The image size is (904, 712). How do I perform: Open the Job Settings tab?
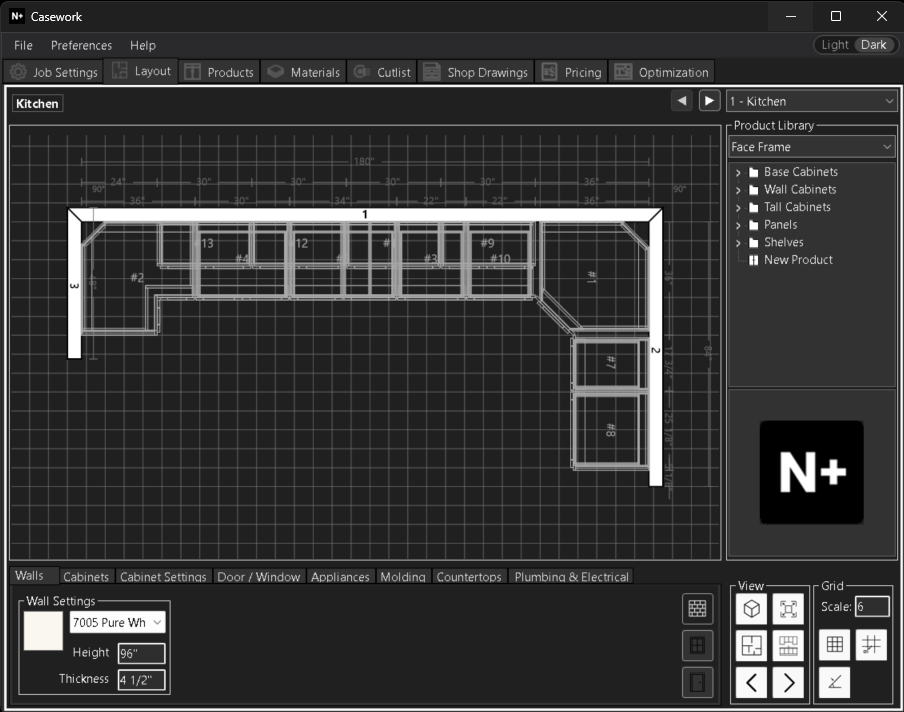[x=53, y=72]
